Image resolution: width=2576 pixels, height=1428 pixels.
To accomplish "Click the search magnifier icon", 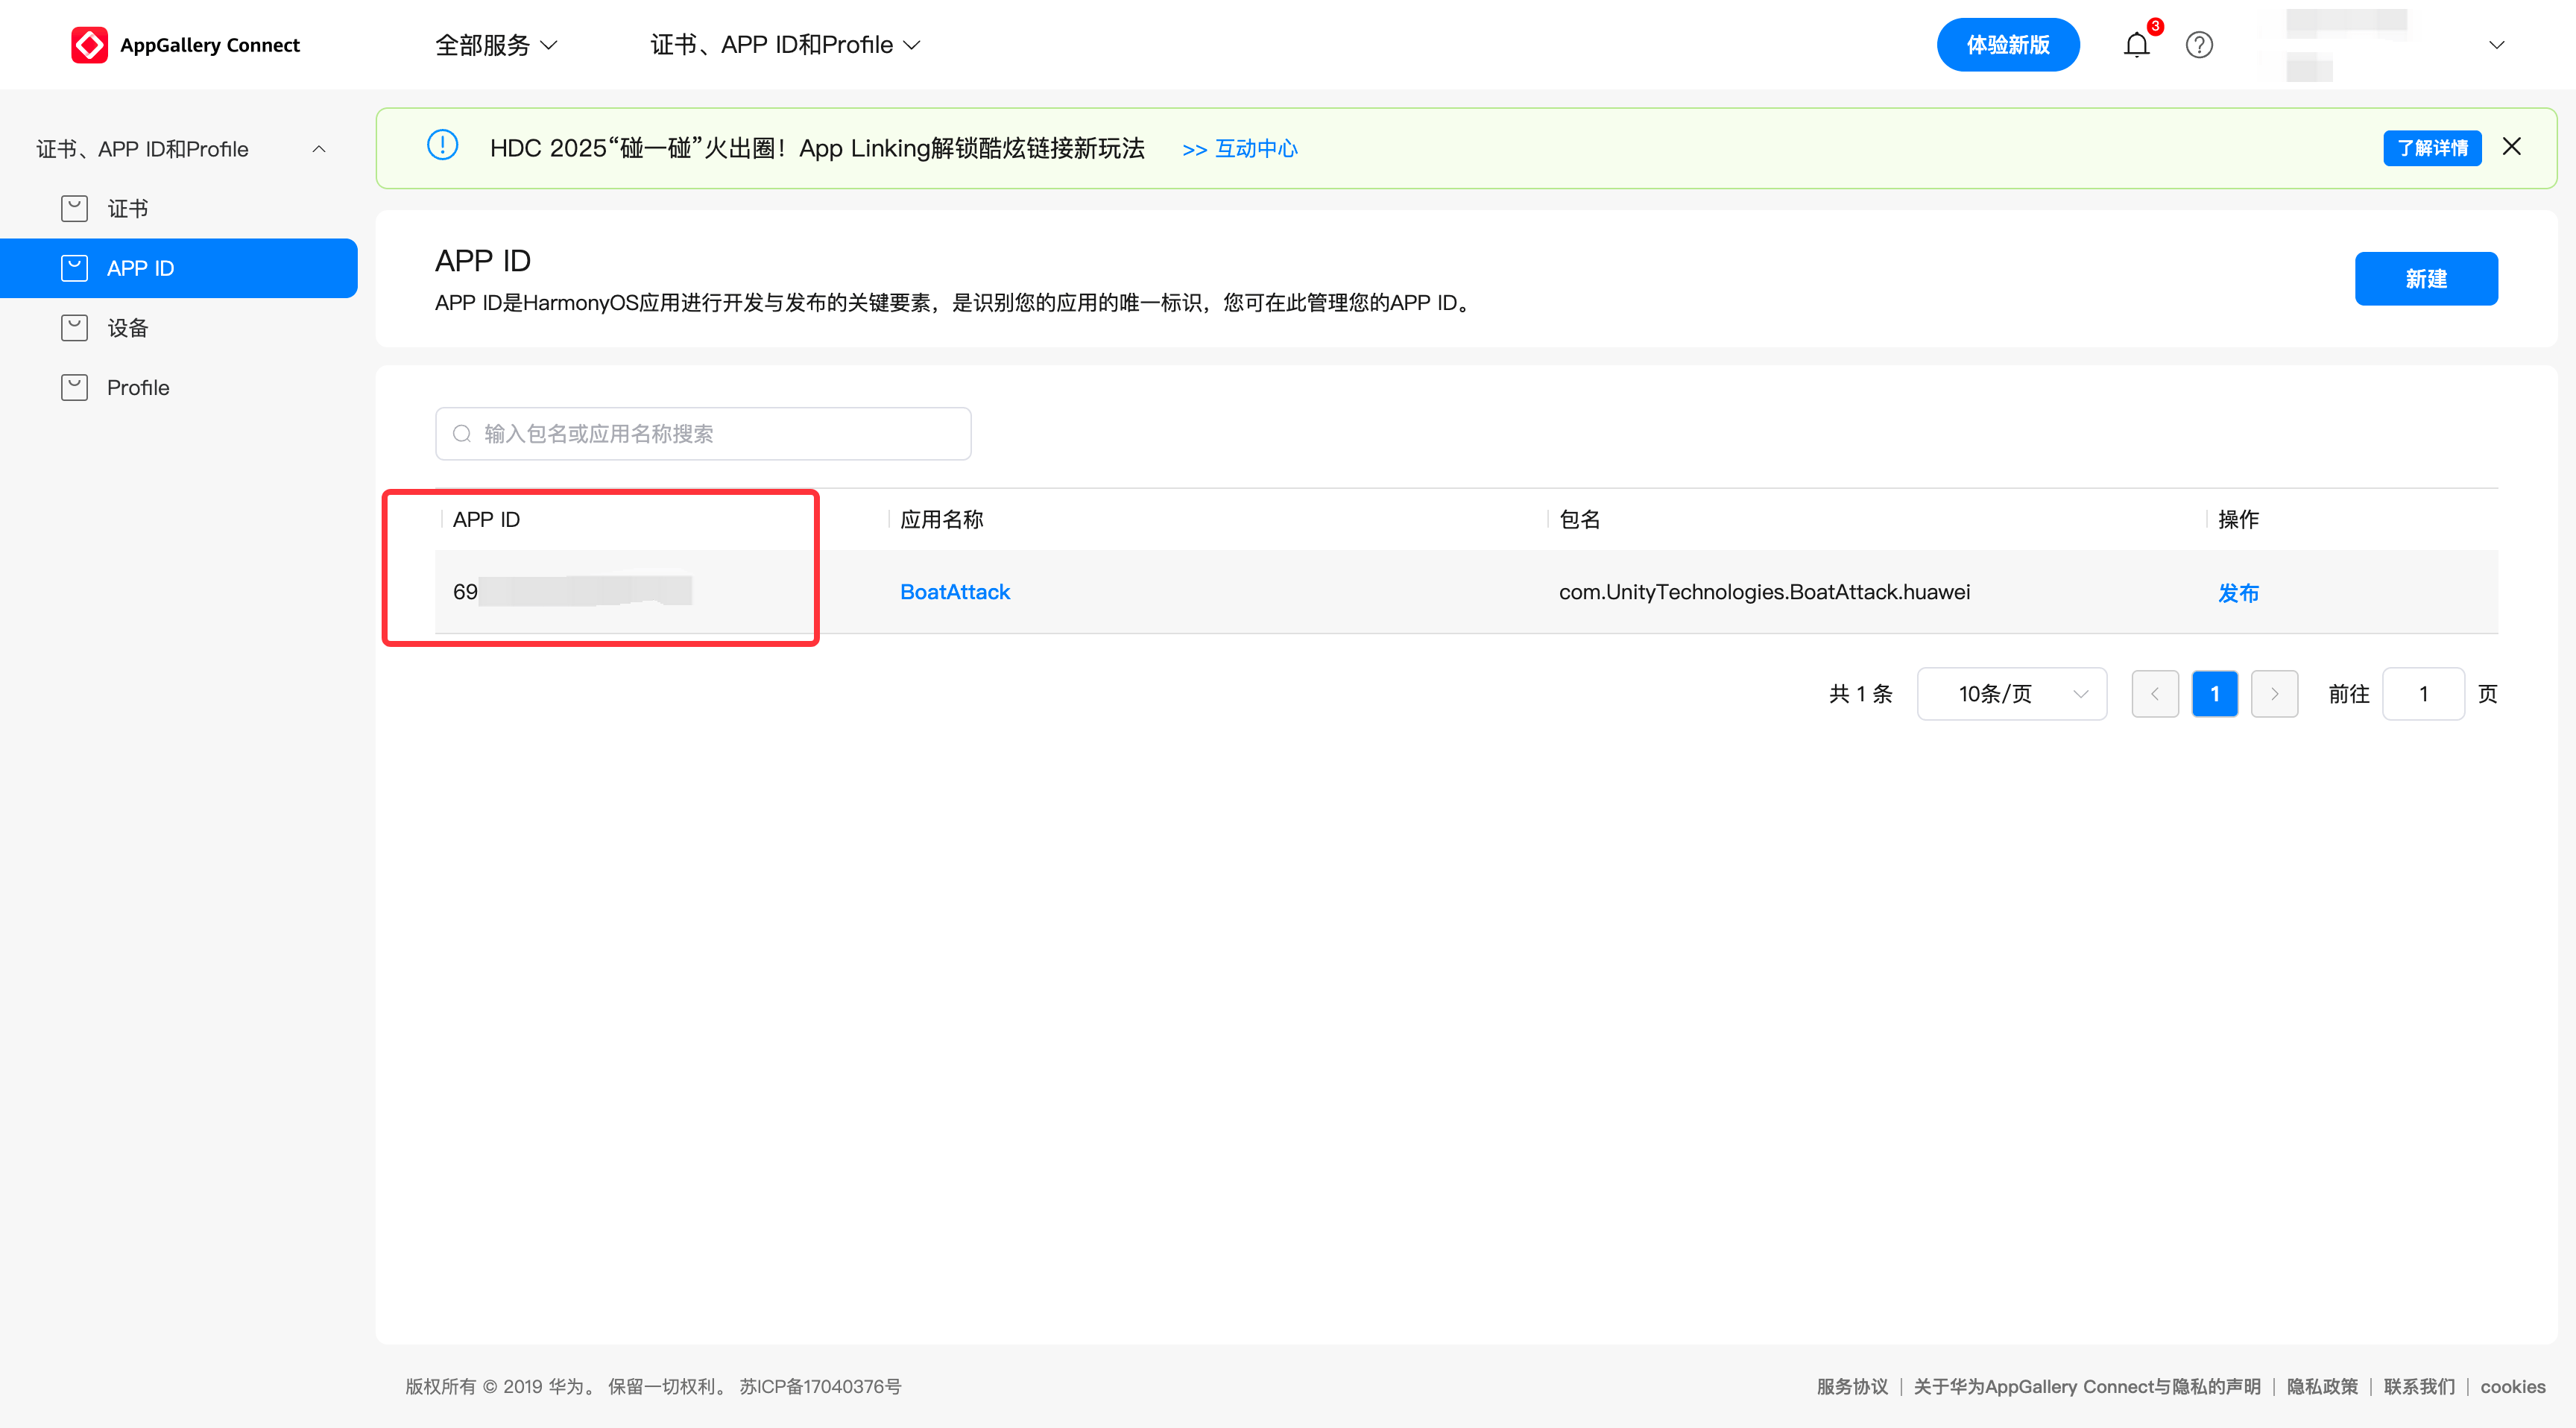I will [462, 434].
